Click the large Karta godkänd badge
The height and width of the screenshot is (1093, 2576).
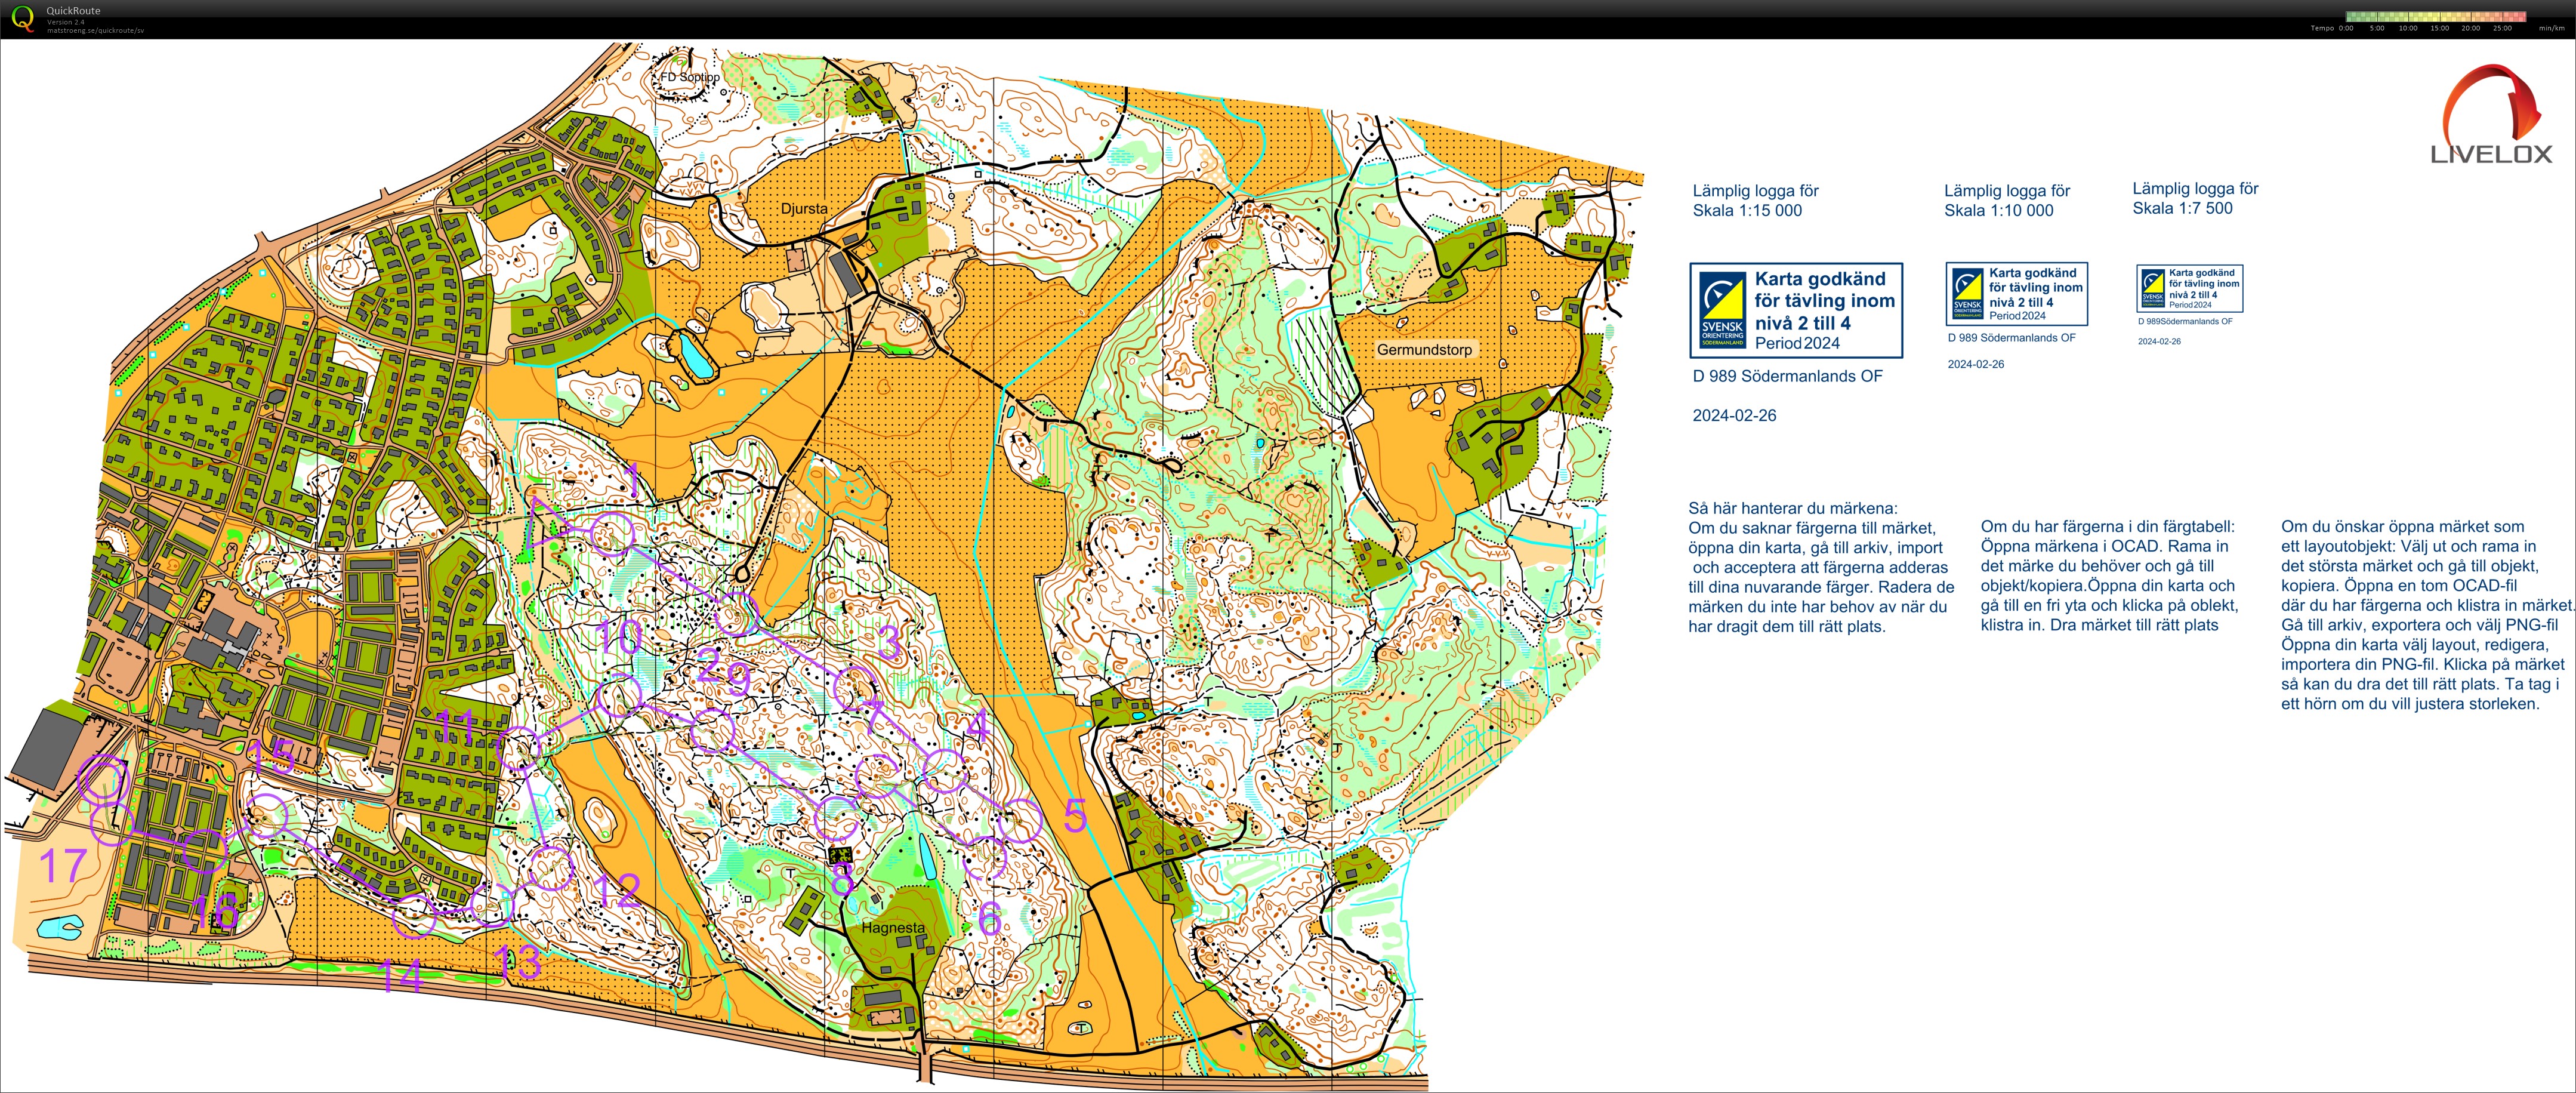click(x=1796, y=310)
